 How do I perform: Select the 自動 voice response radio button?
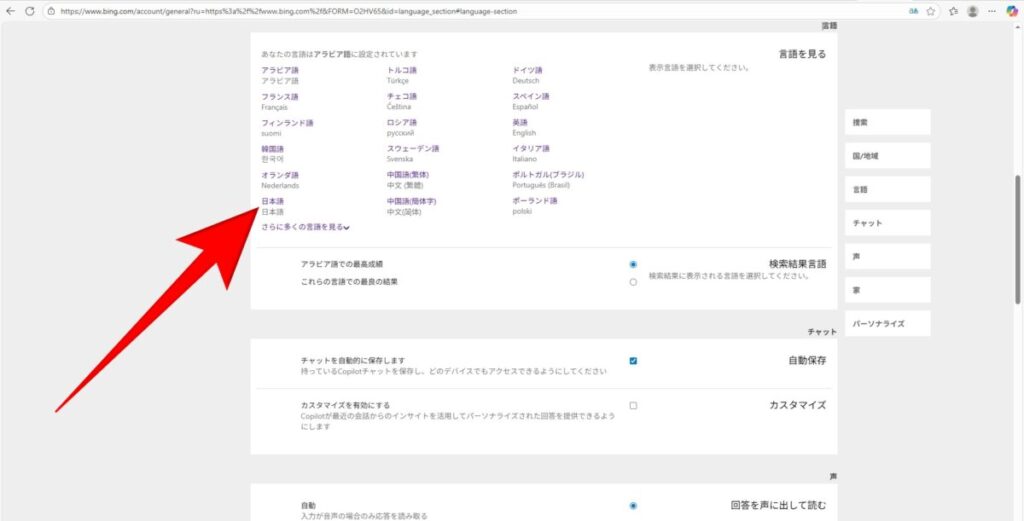point(633,506)
